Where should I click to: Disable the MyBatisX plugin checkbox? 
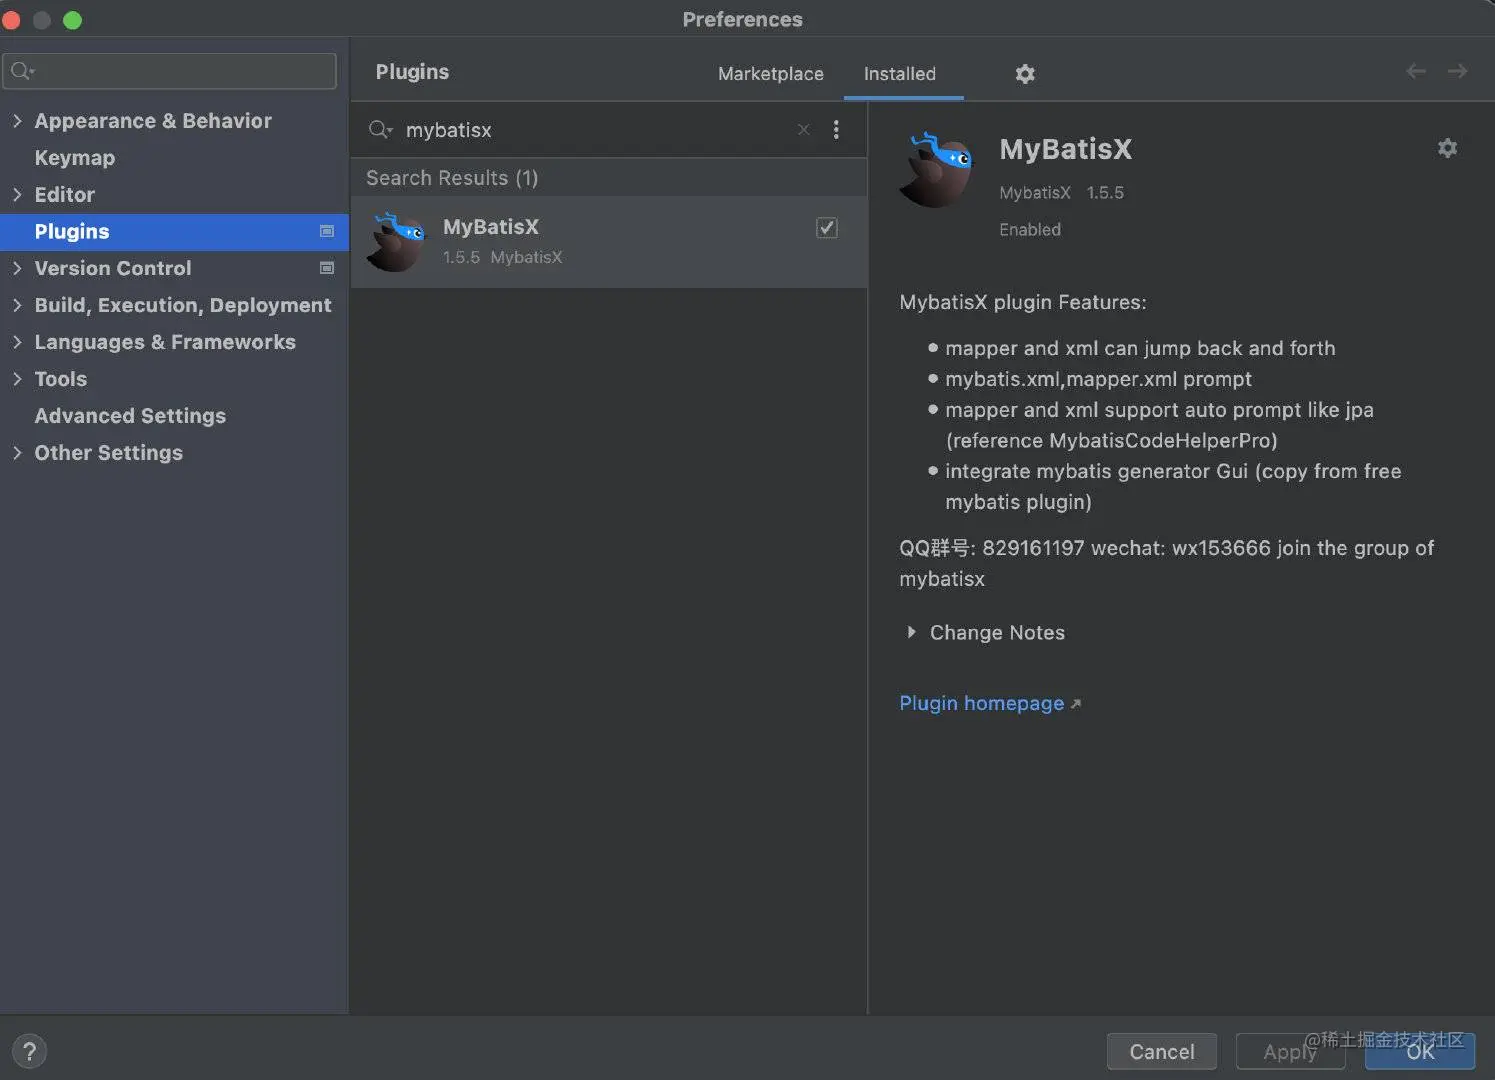pyautogui.click(x=827, y=228)
